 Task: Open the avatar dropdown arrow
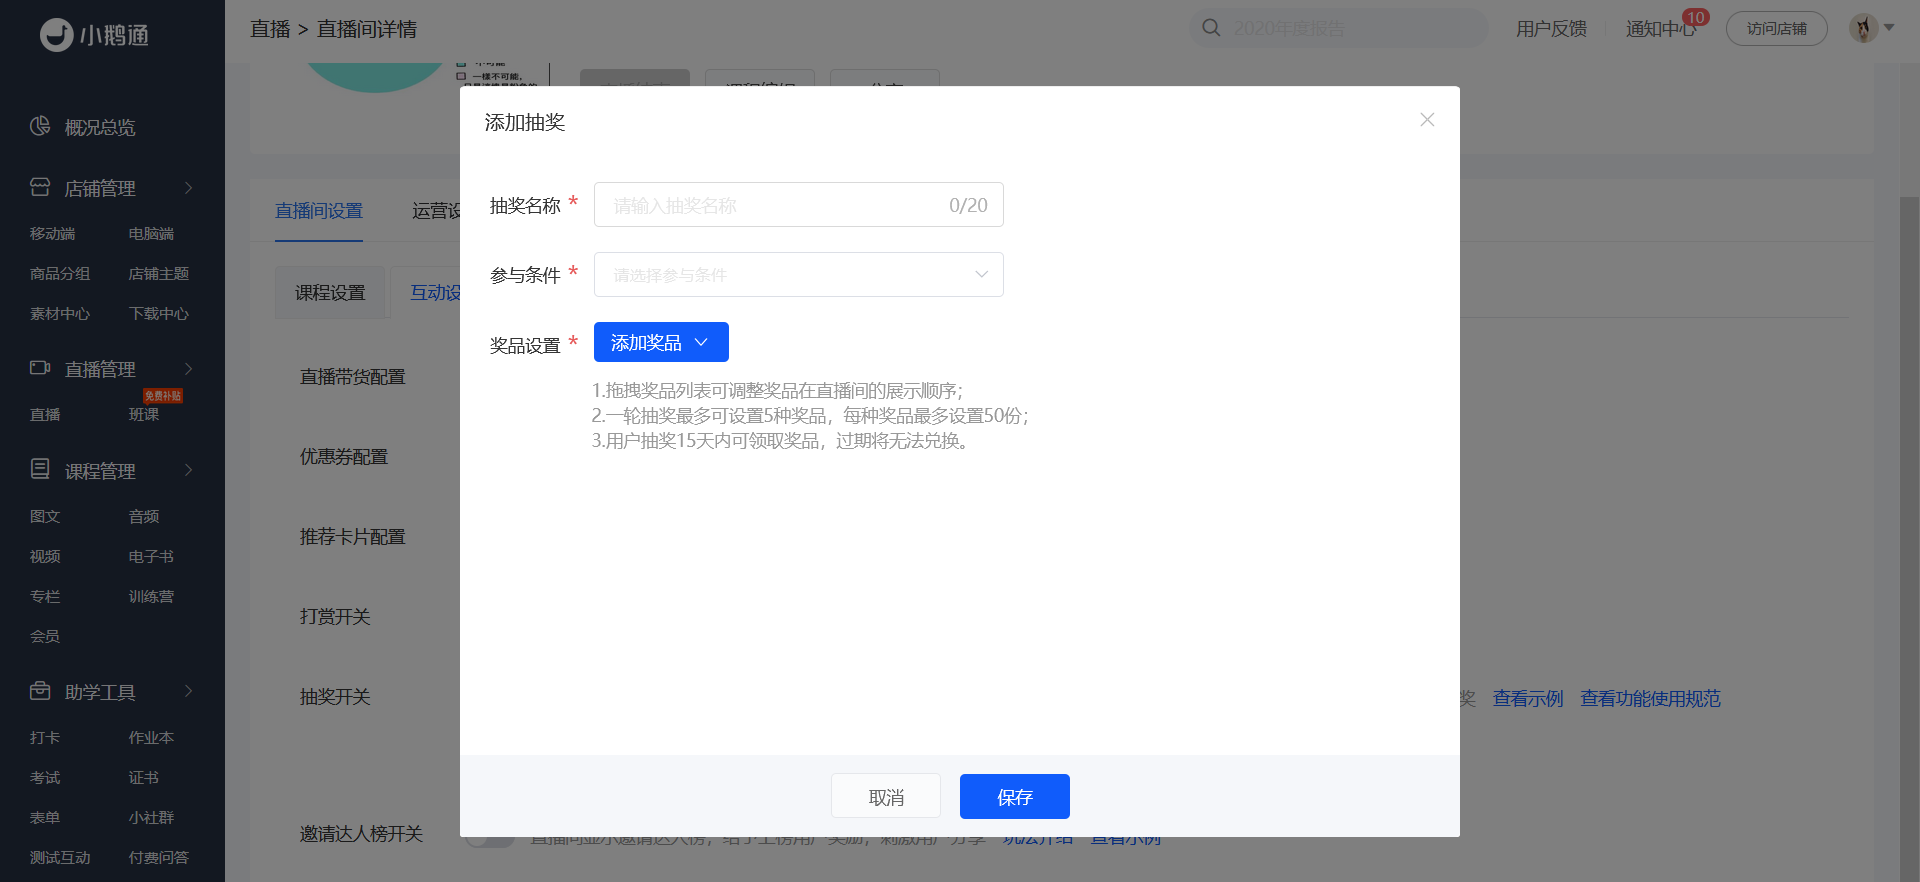[x=1889, y=28]
